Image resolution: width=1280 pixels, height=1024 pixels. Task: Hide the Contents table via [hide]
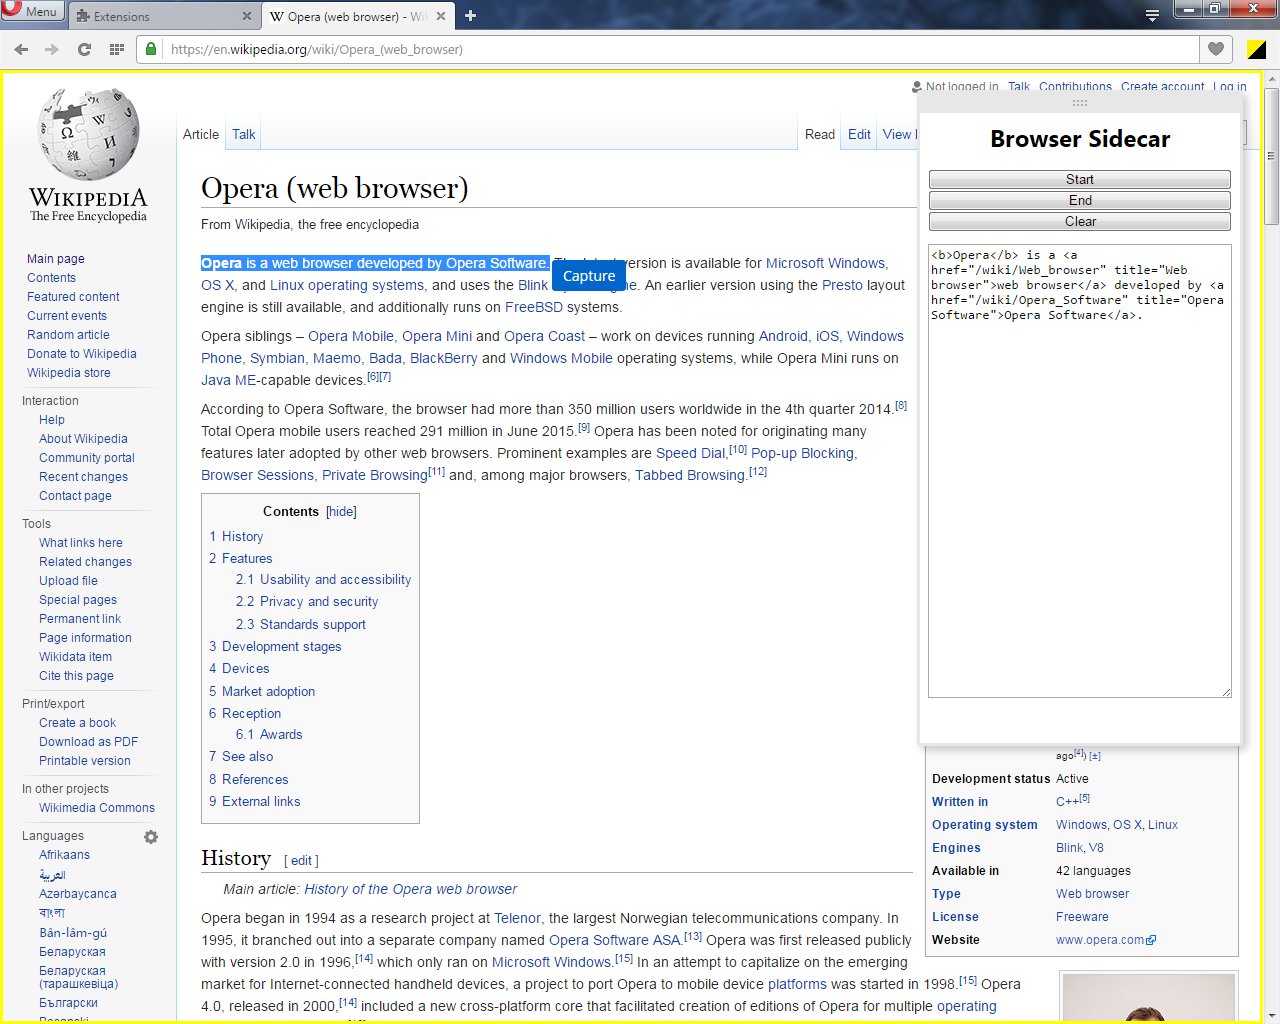click(x=341, y=512)
